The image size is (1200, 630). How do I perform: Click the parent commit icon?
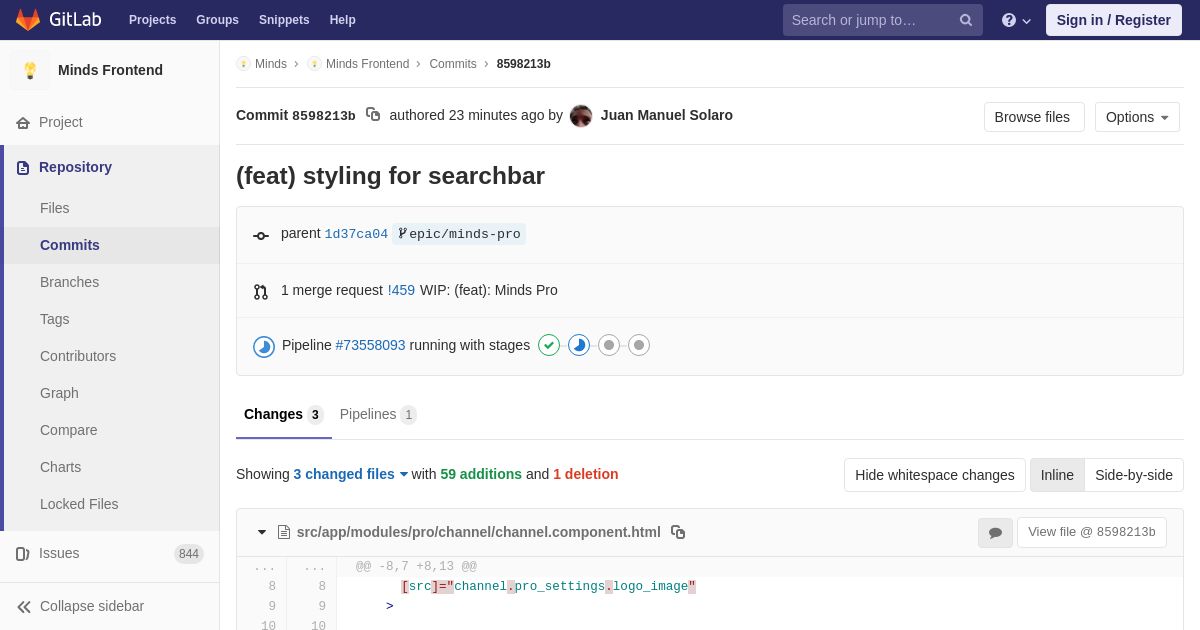261,236
